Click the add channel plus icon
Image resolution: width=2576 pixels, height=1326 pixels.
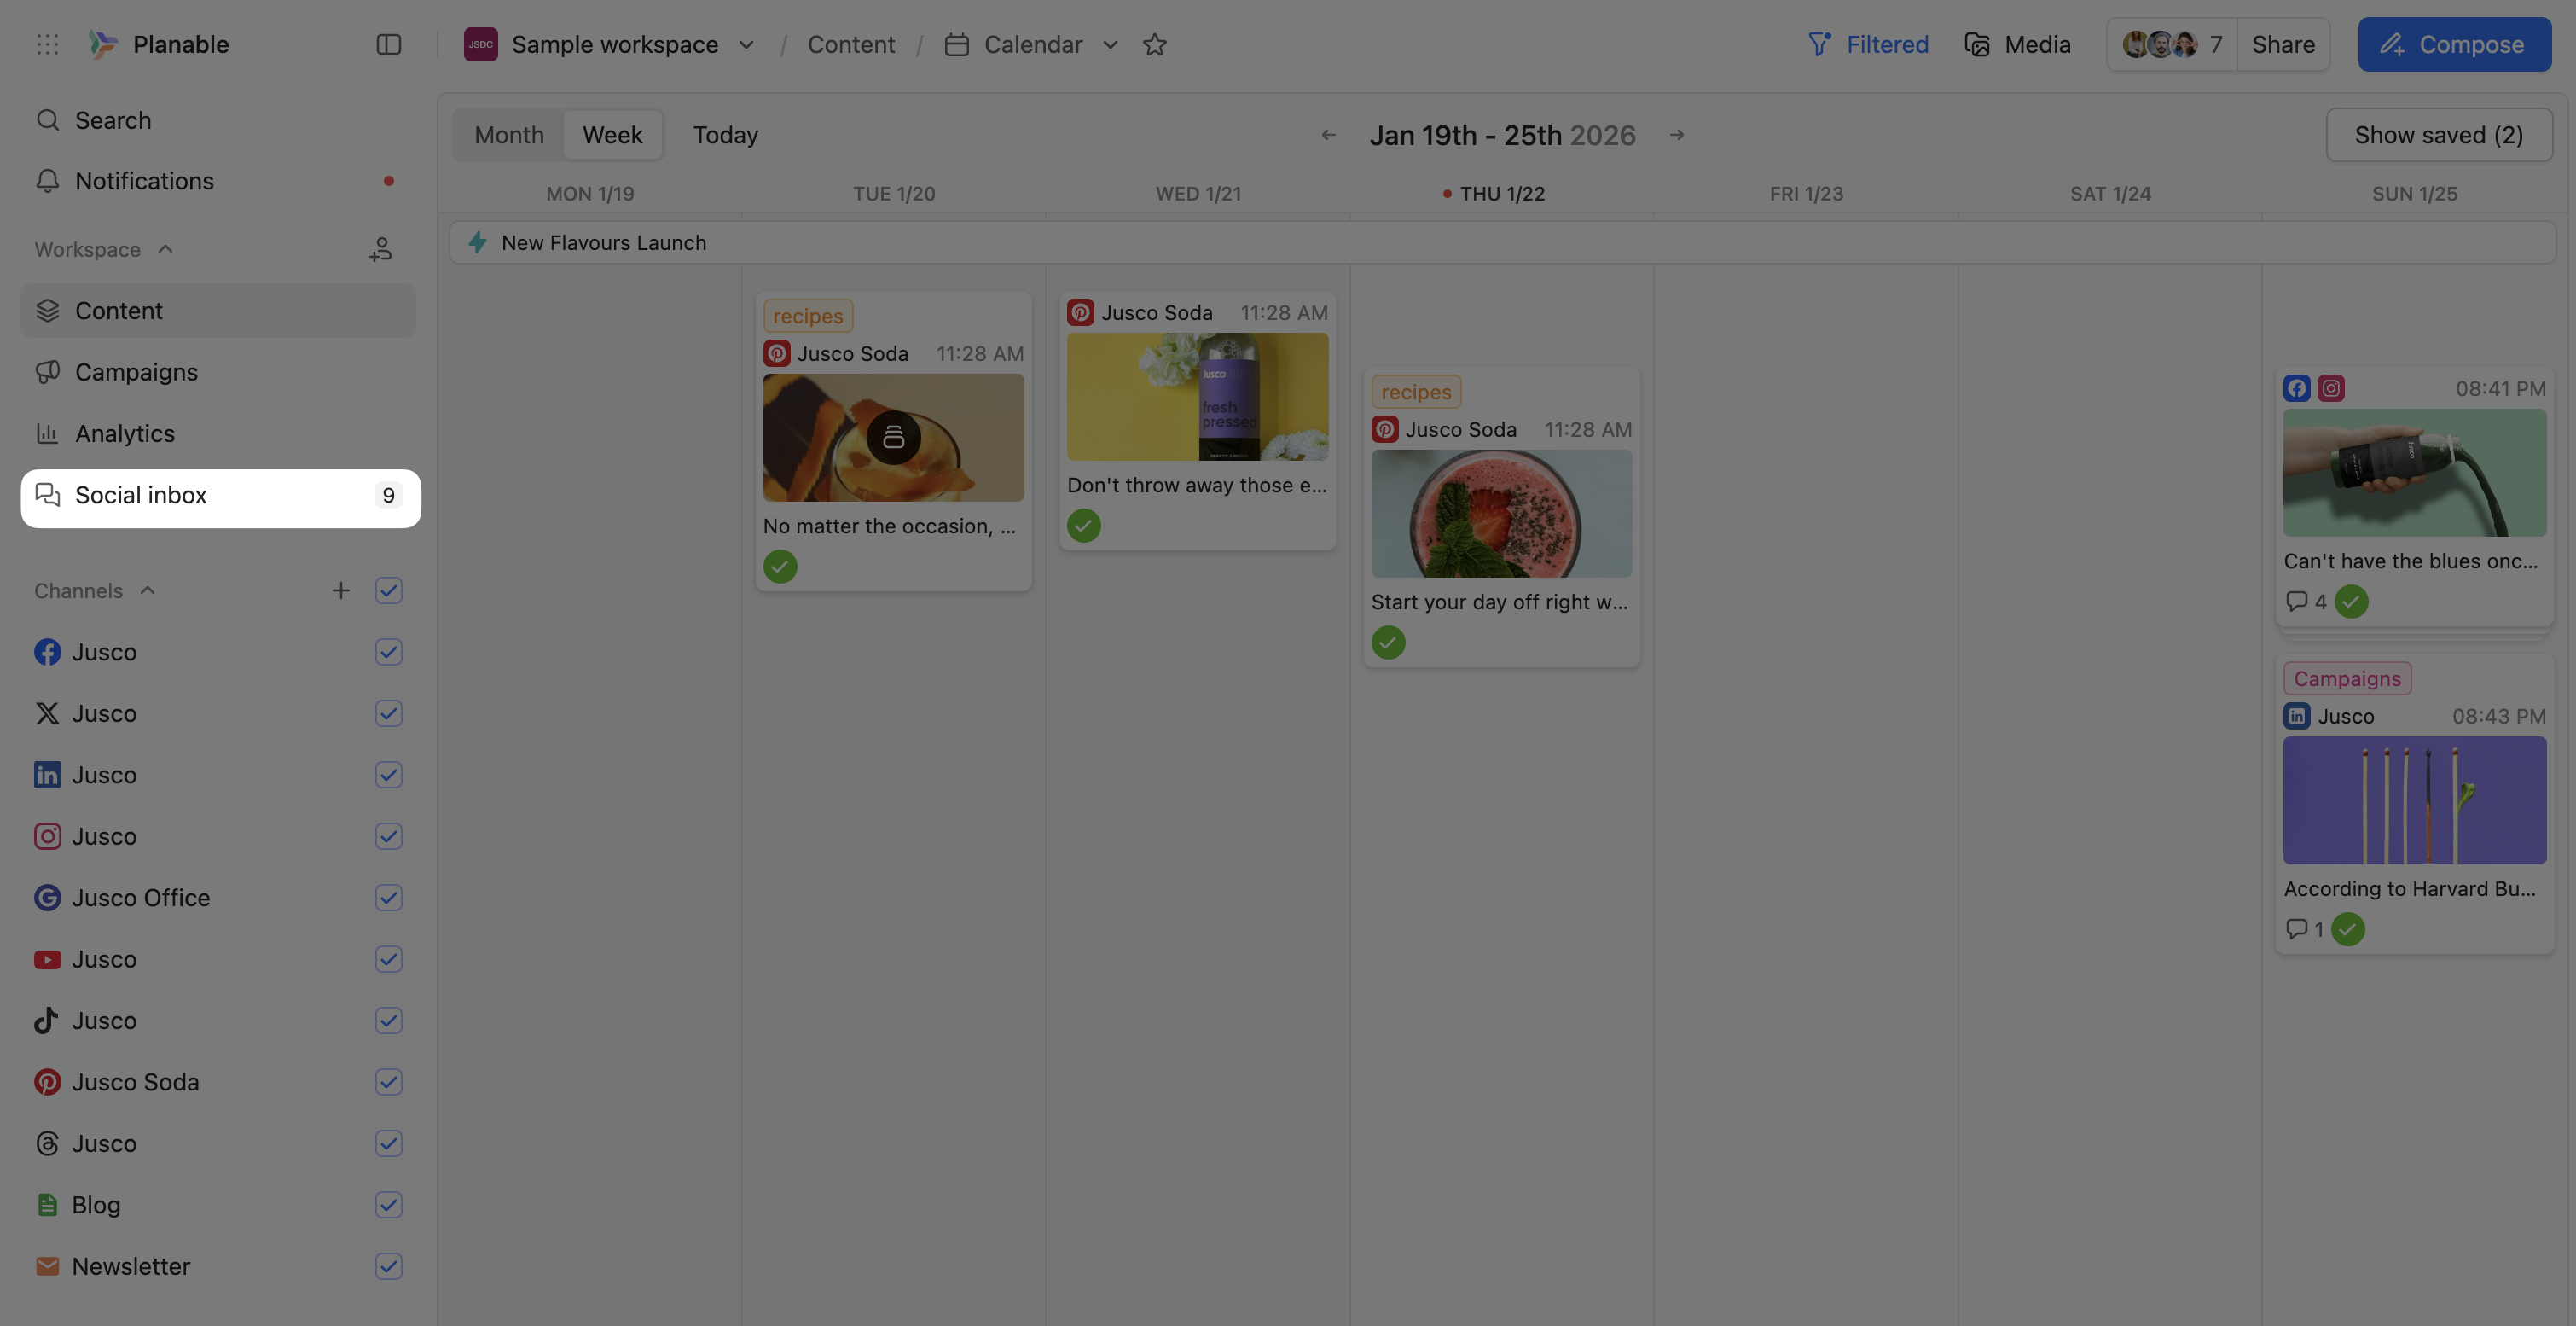[x=341, y=591]
